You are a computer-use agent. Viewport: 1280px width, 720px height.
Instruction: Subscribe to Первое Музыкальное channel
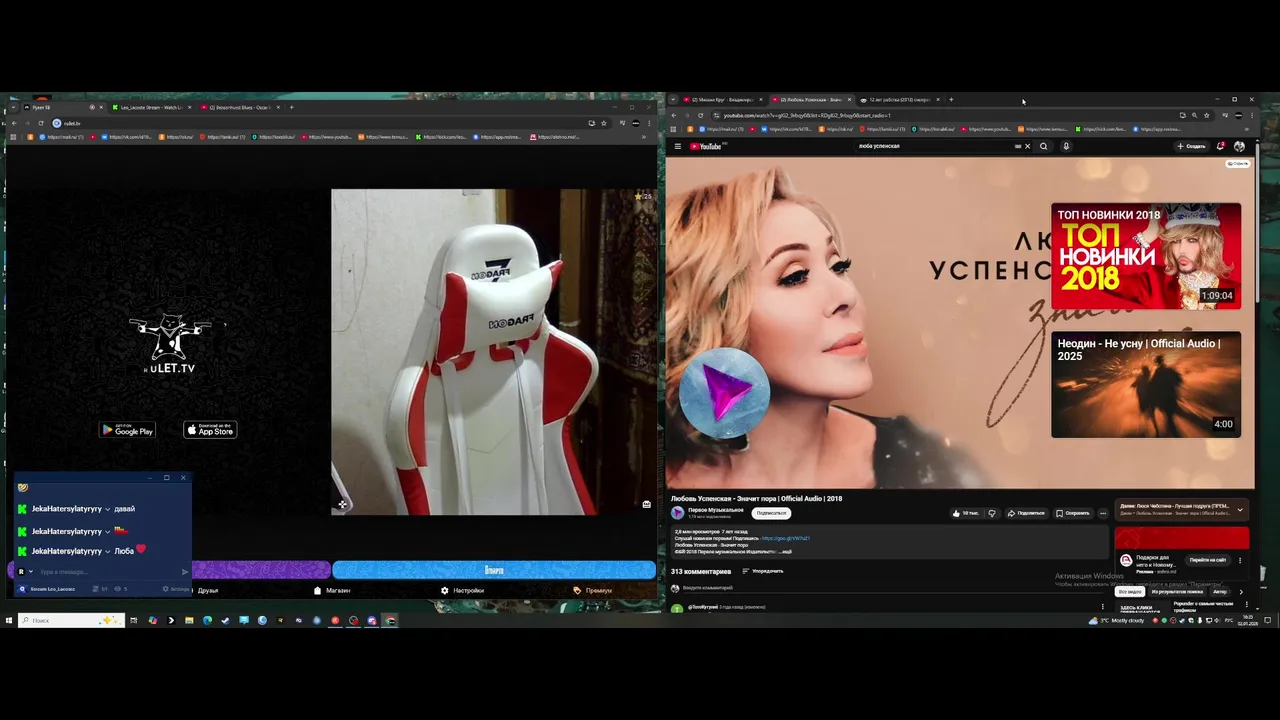point(771,513)
